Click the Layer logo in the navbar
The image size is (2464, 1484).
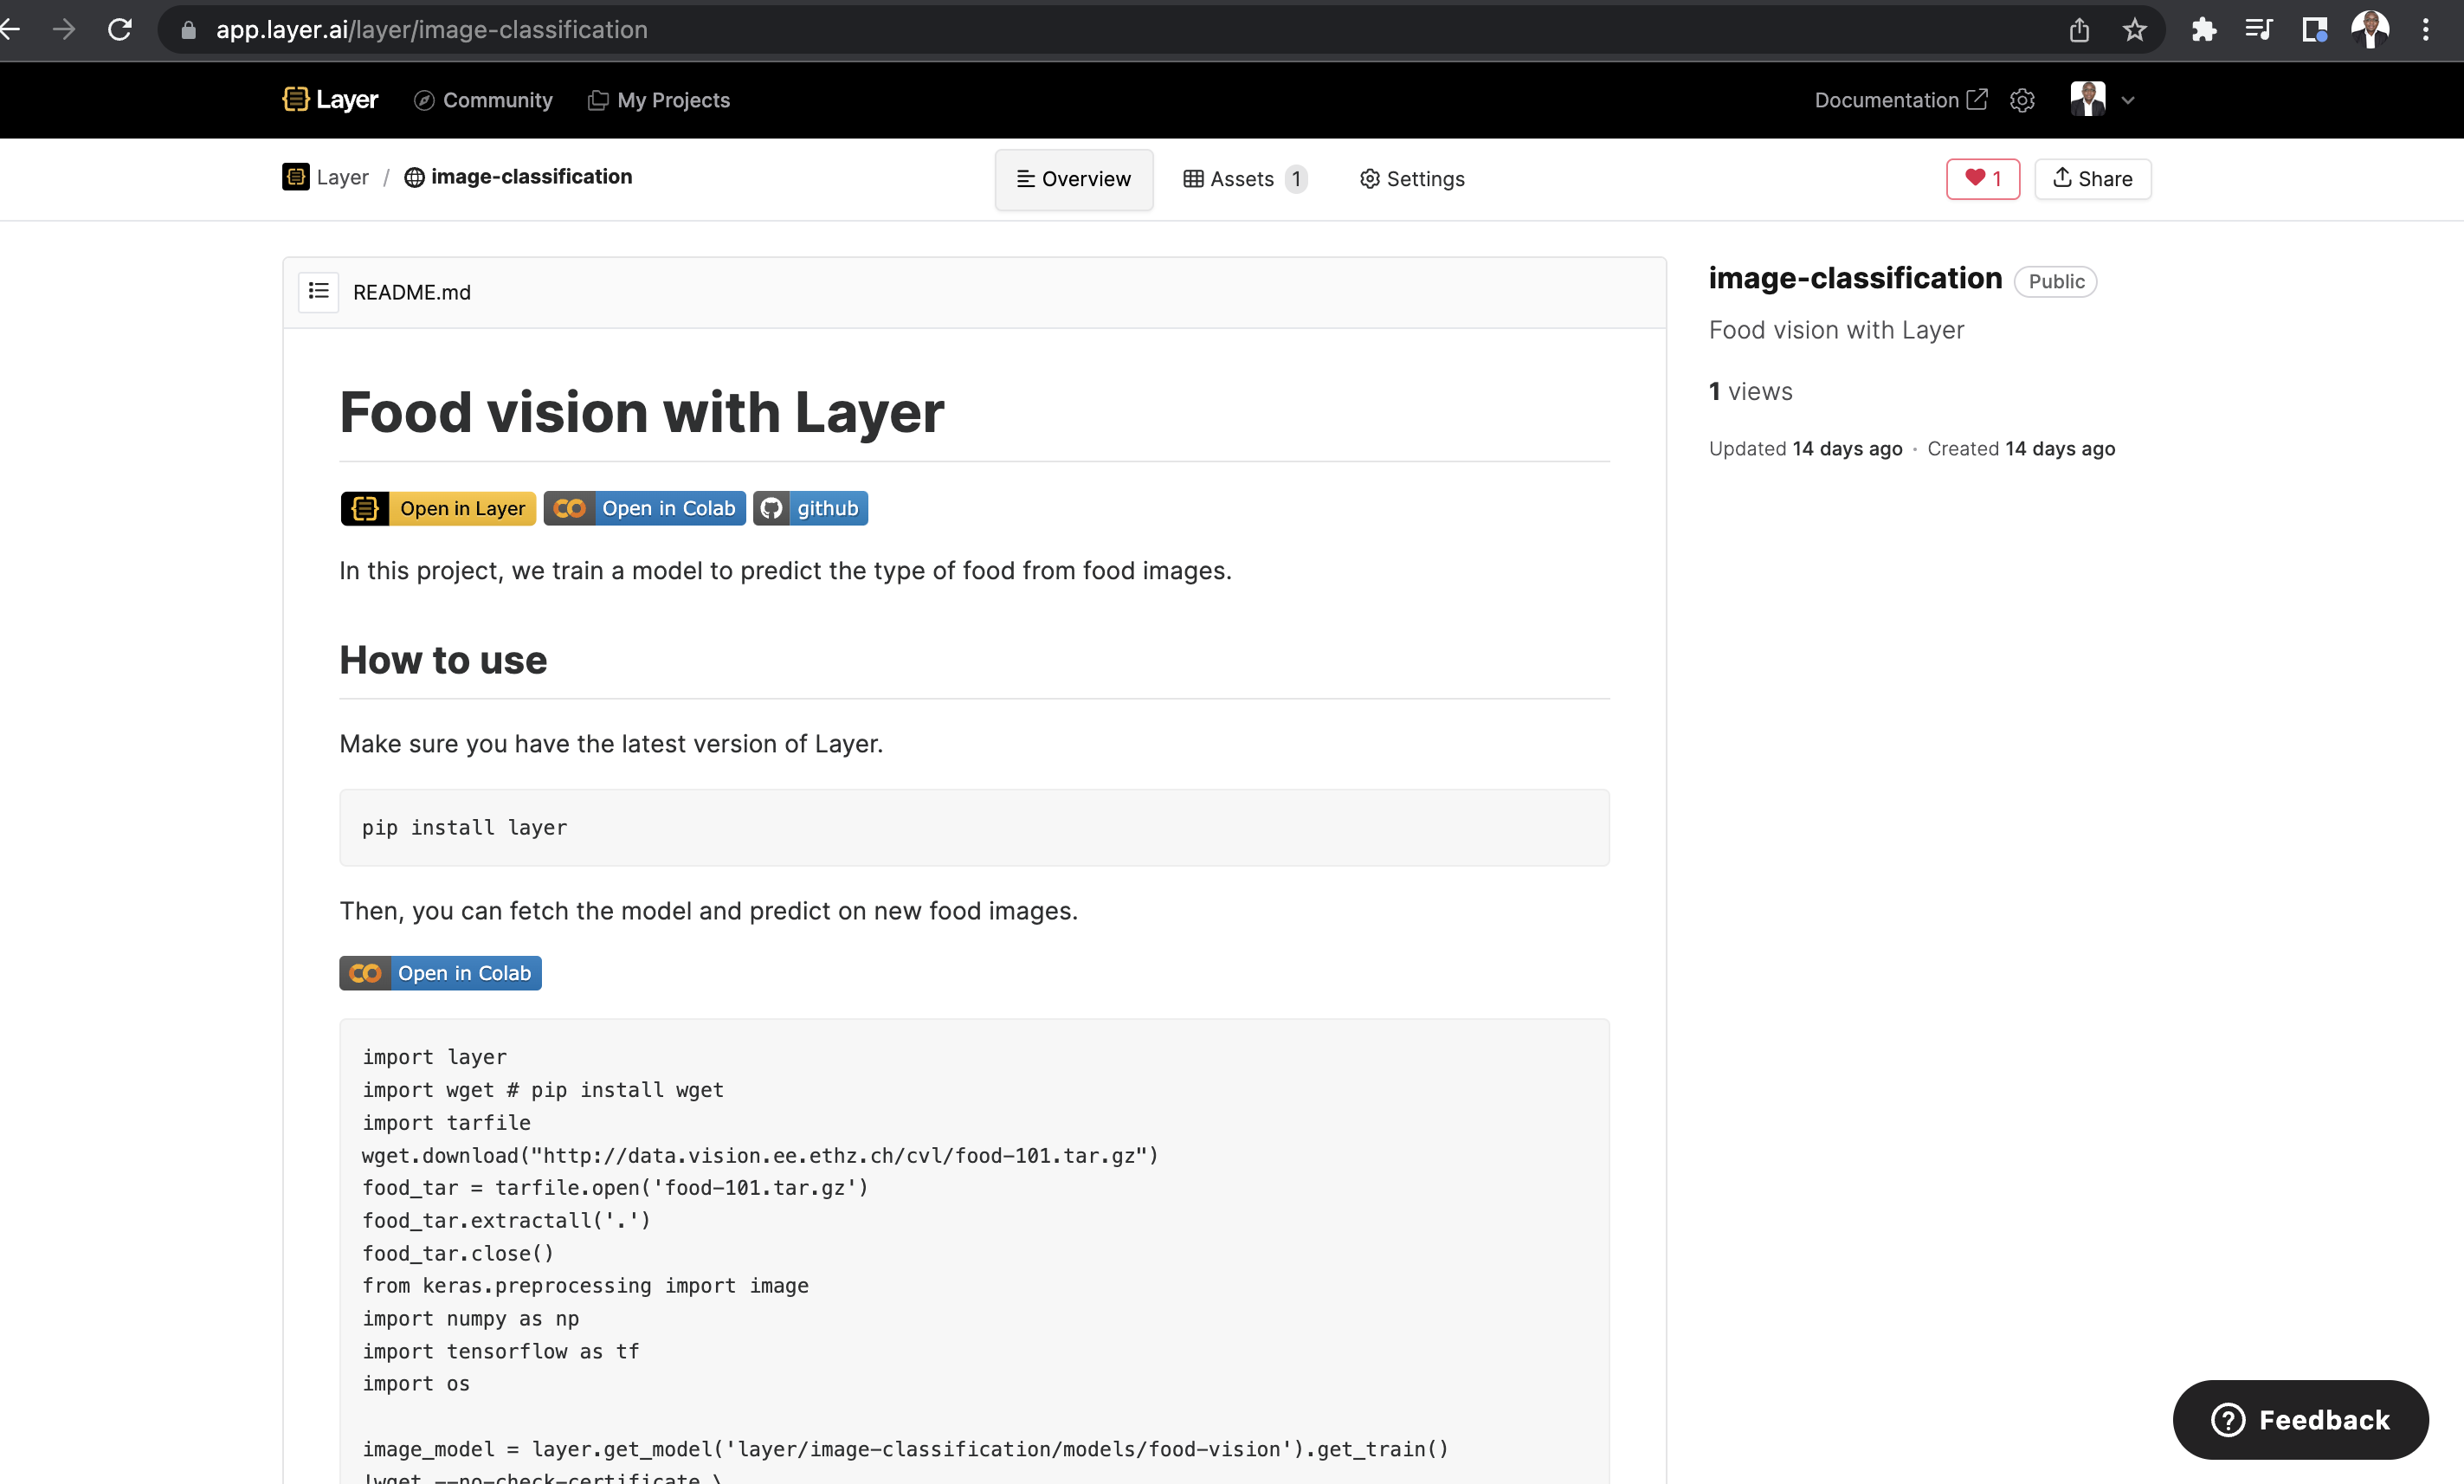pos(329,99)
